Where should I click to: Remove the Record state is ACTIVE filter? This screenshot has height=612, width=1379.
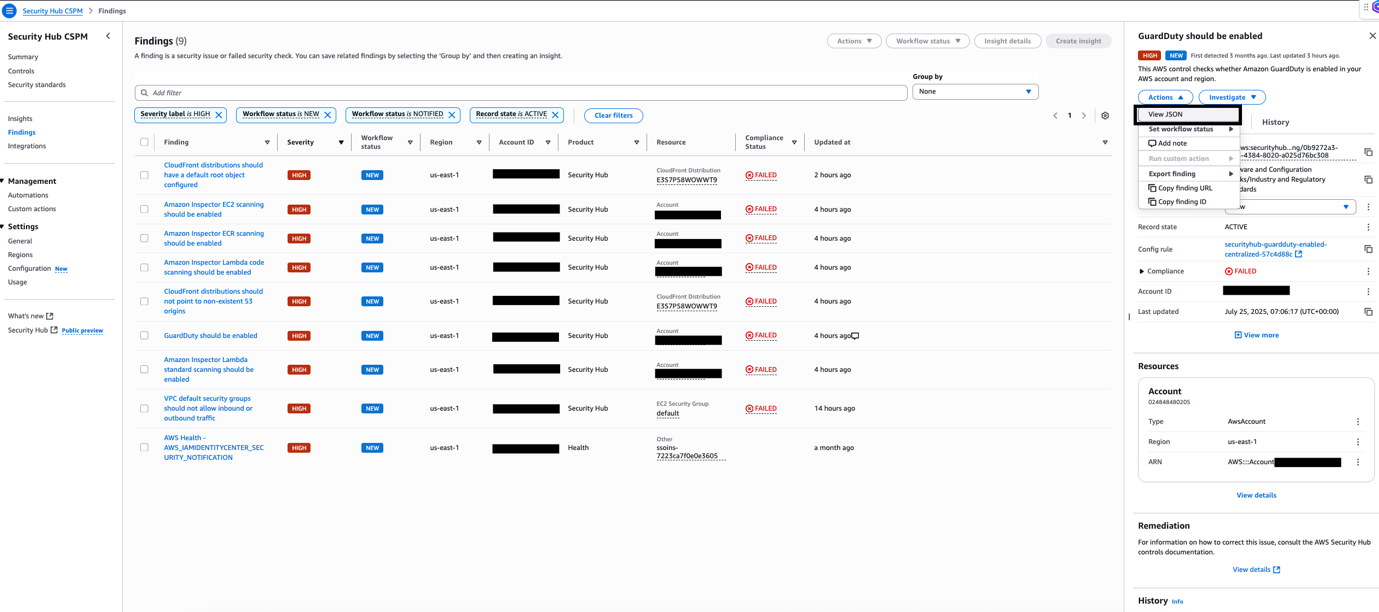pyautogui.click(x=556, y=115)
